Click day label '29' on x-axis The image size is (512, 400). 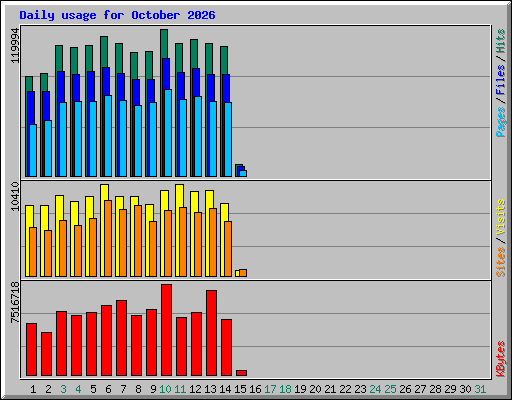point(450,389)
